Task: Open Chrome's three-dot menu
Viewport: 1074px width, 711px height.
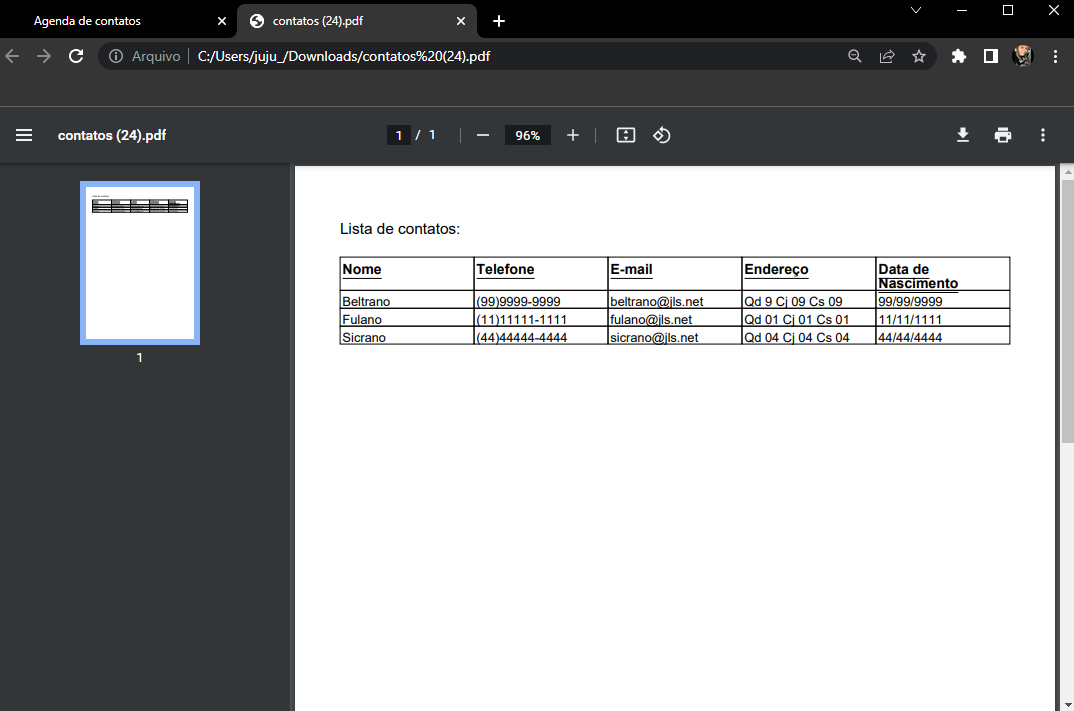Action: 1055,56
